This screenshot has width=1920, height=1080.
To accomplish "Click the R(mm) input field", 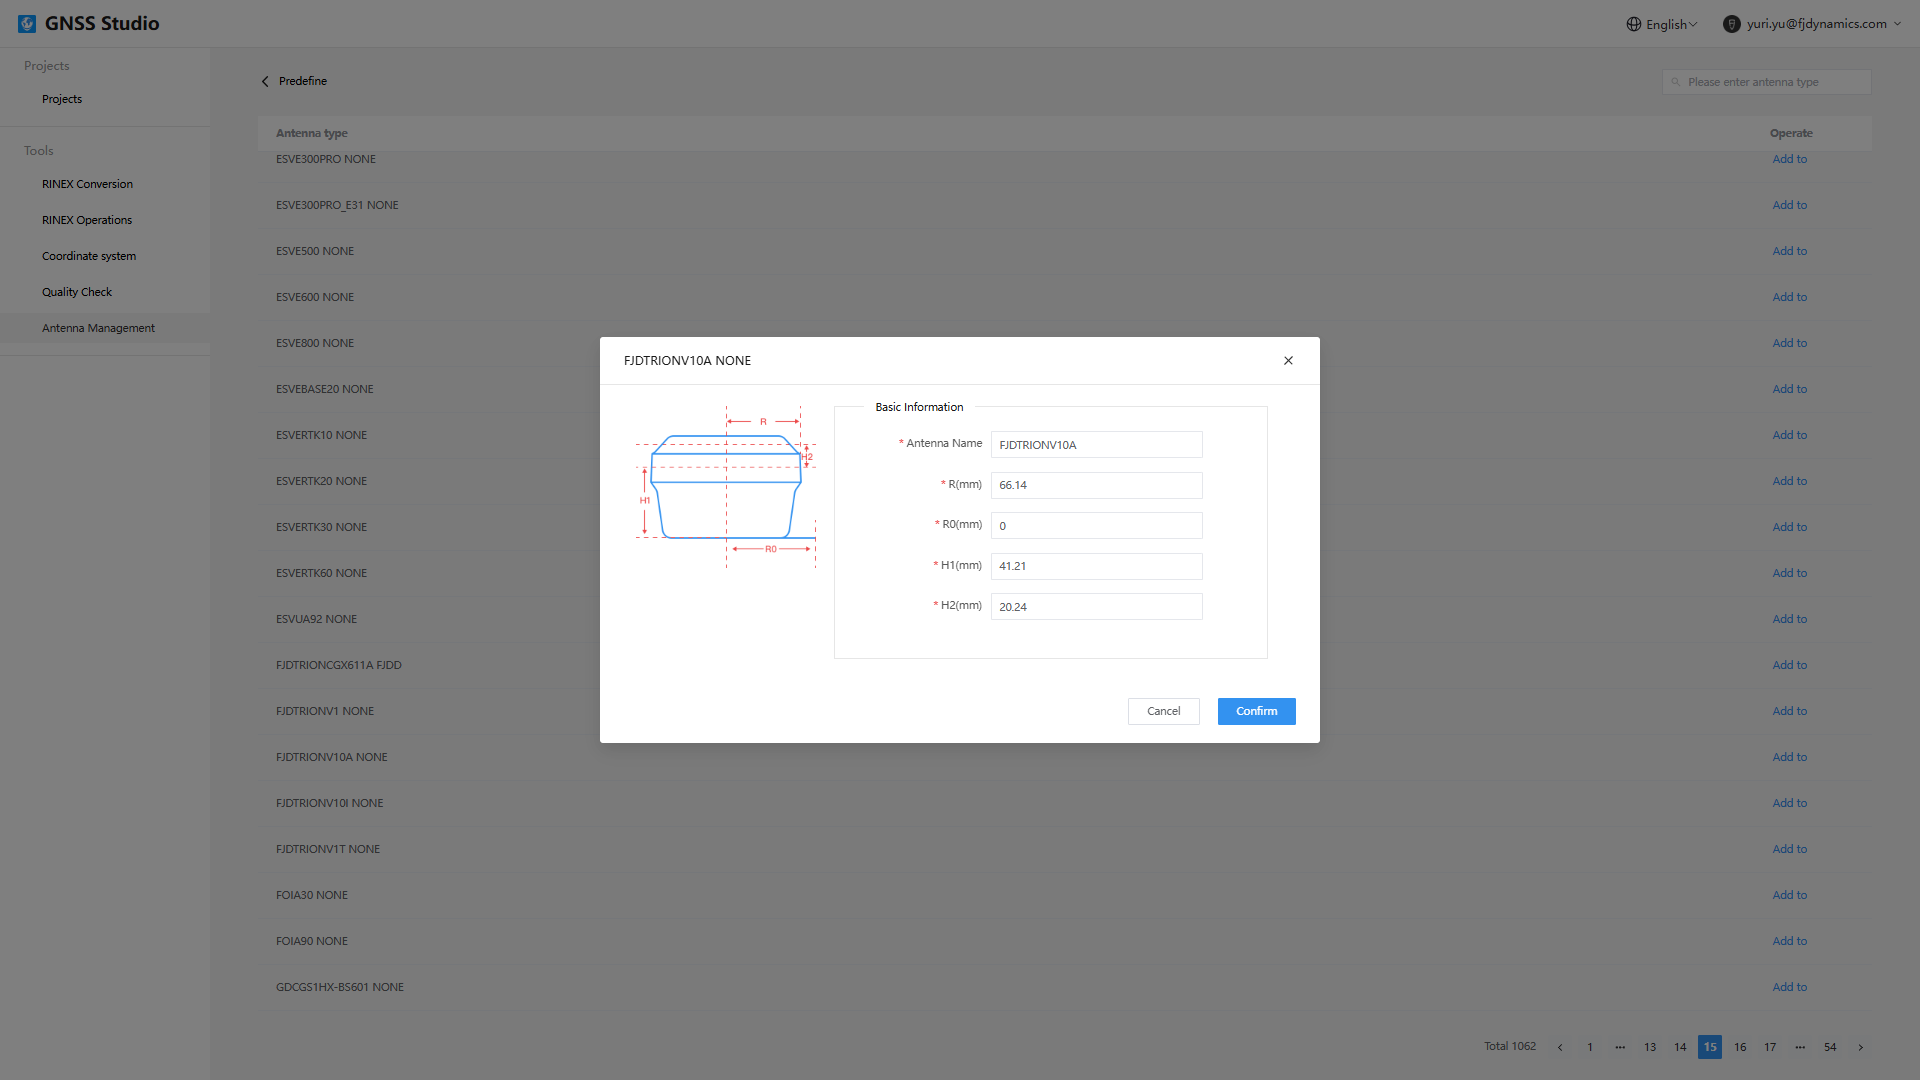I will [1096, 485].
